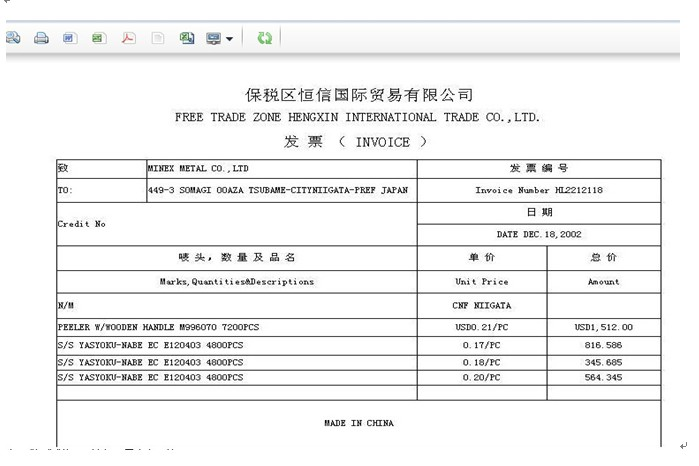Viewport: 699px width, 466px height.
Task: Select the 0.20/PC unit price
Action: 482,378
